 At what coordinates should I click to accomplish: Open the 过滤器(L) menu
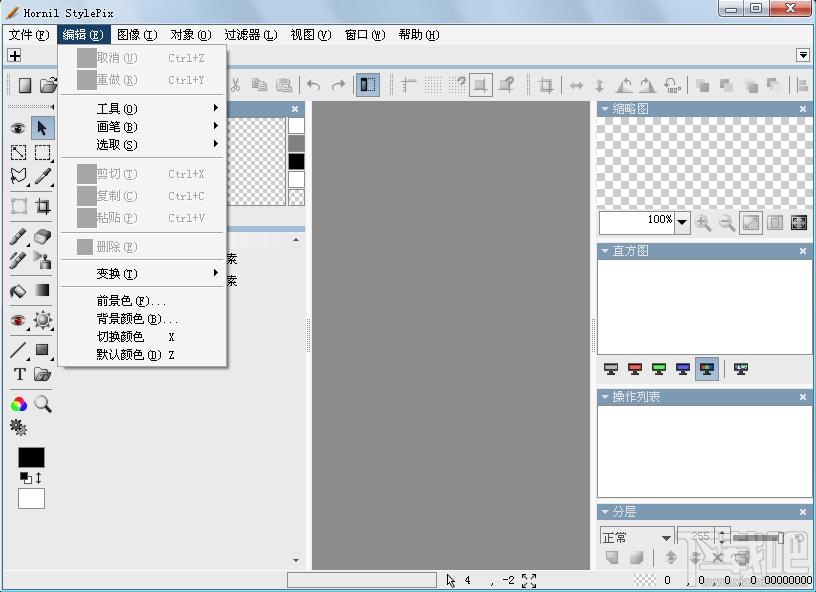(x=251, y=35)
